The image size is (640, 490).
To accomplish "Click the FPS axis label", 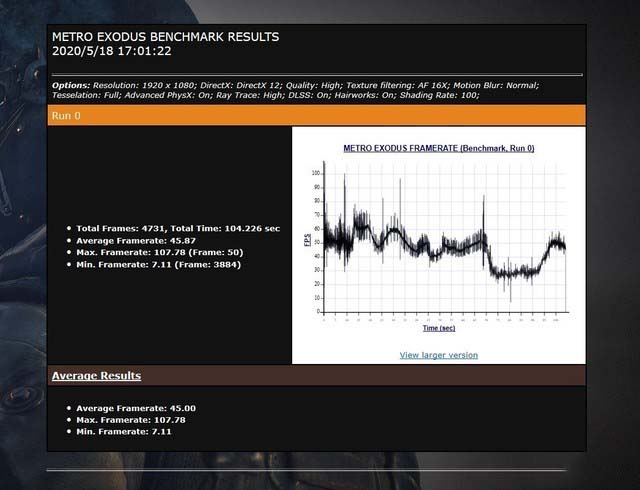I will pyautogui.click(x=307, y=240).
